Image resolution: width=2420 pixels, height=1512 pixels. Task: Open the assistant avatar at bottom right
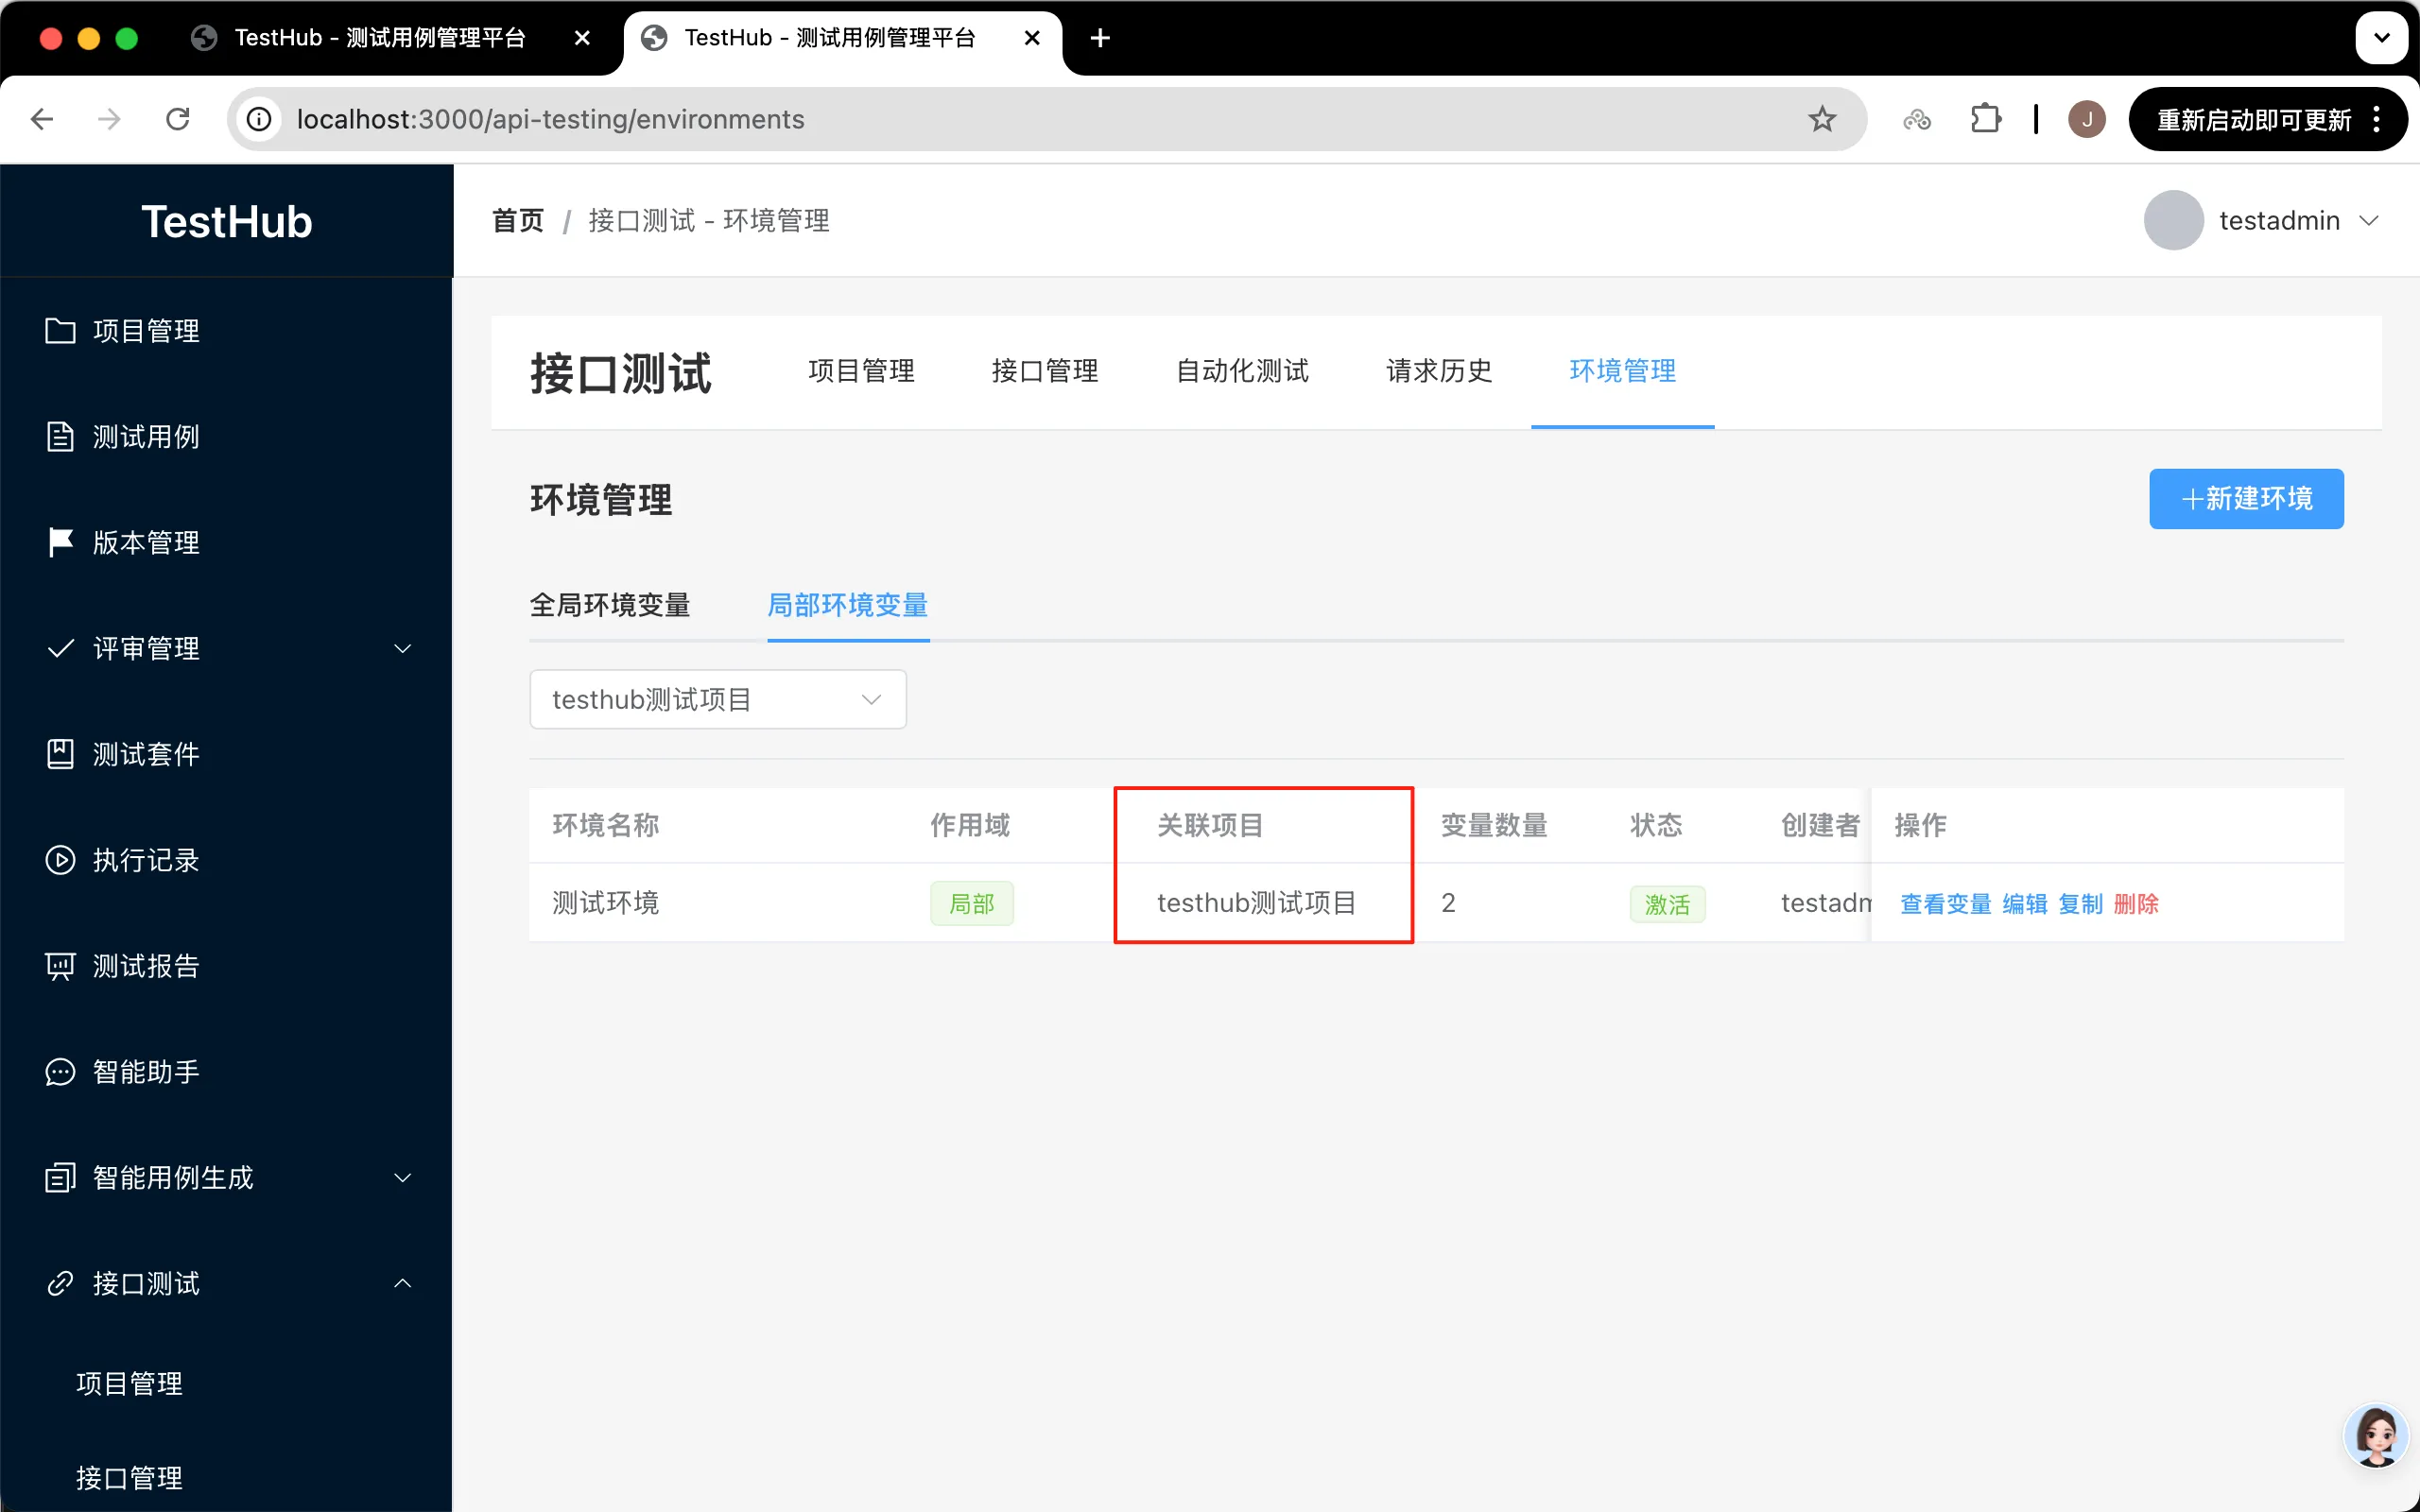click(2375, 1436)
